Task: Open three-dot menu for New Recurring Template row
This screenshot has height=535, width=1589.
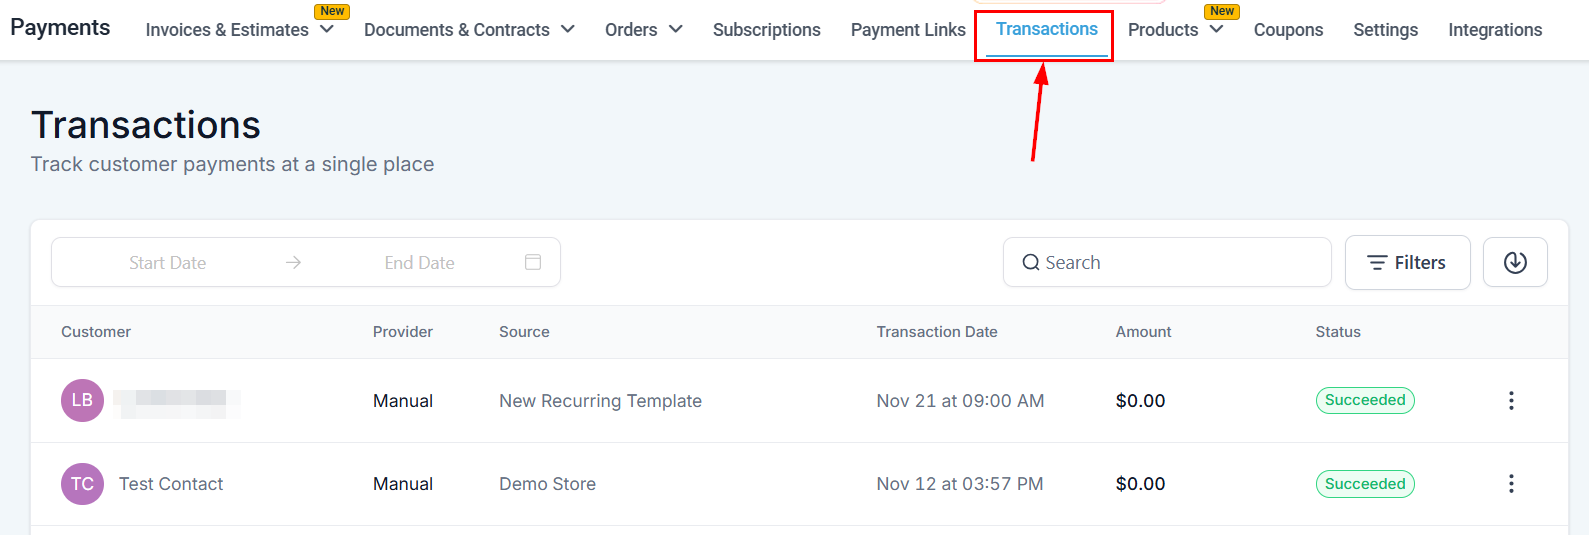Action: tap(1511, 401)
